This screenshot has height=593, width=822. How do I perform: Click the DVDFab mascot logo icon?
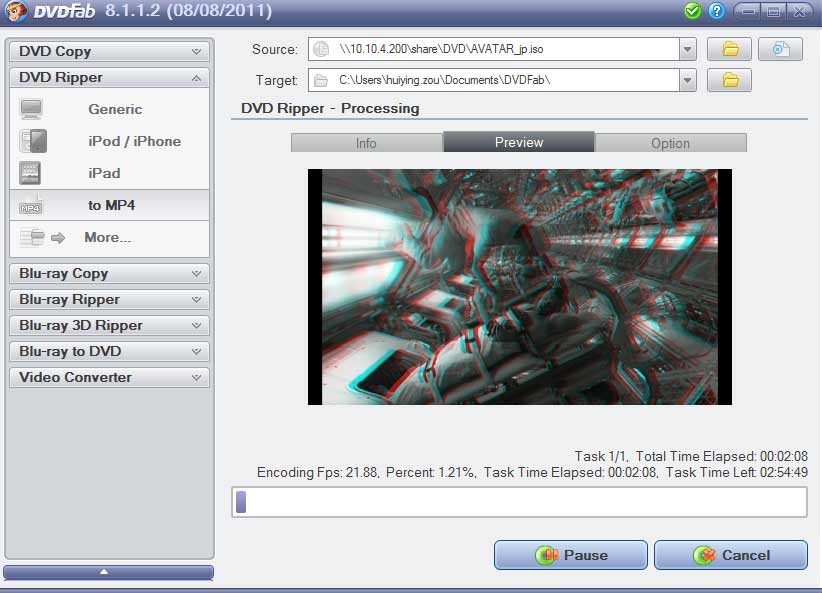[16, 11]
